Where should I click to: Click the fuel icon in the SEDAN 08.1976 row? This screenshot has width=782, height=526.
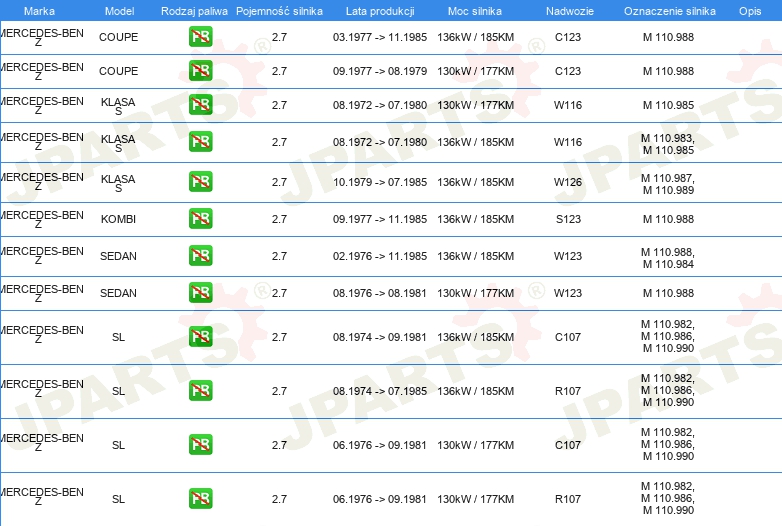click(200, 293)
